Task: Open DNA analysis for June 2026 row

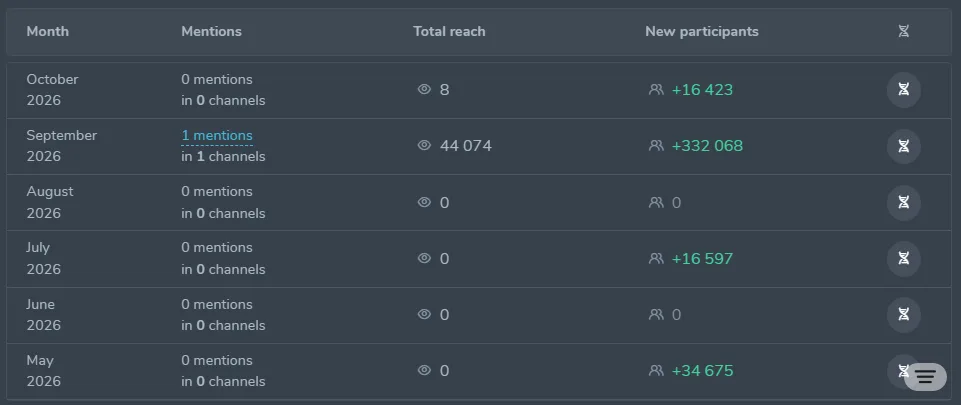Action: point(903,315)
